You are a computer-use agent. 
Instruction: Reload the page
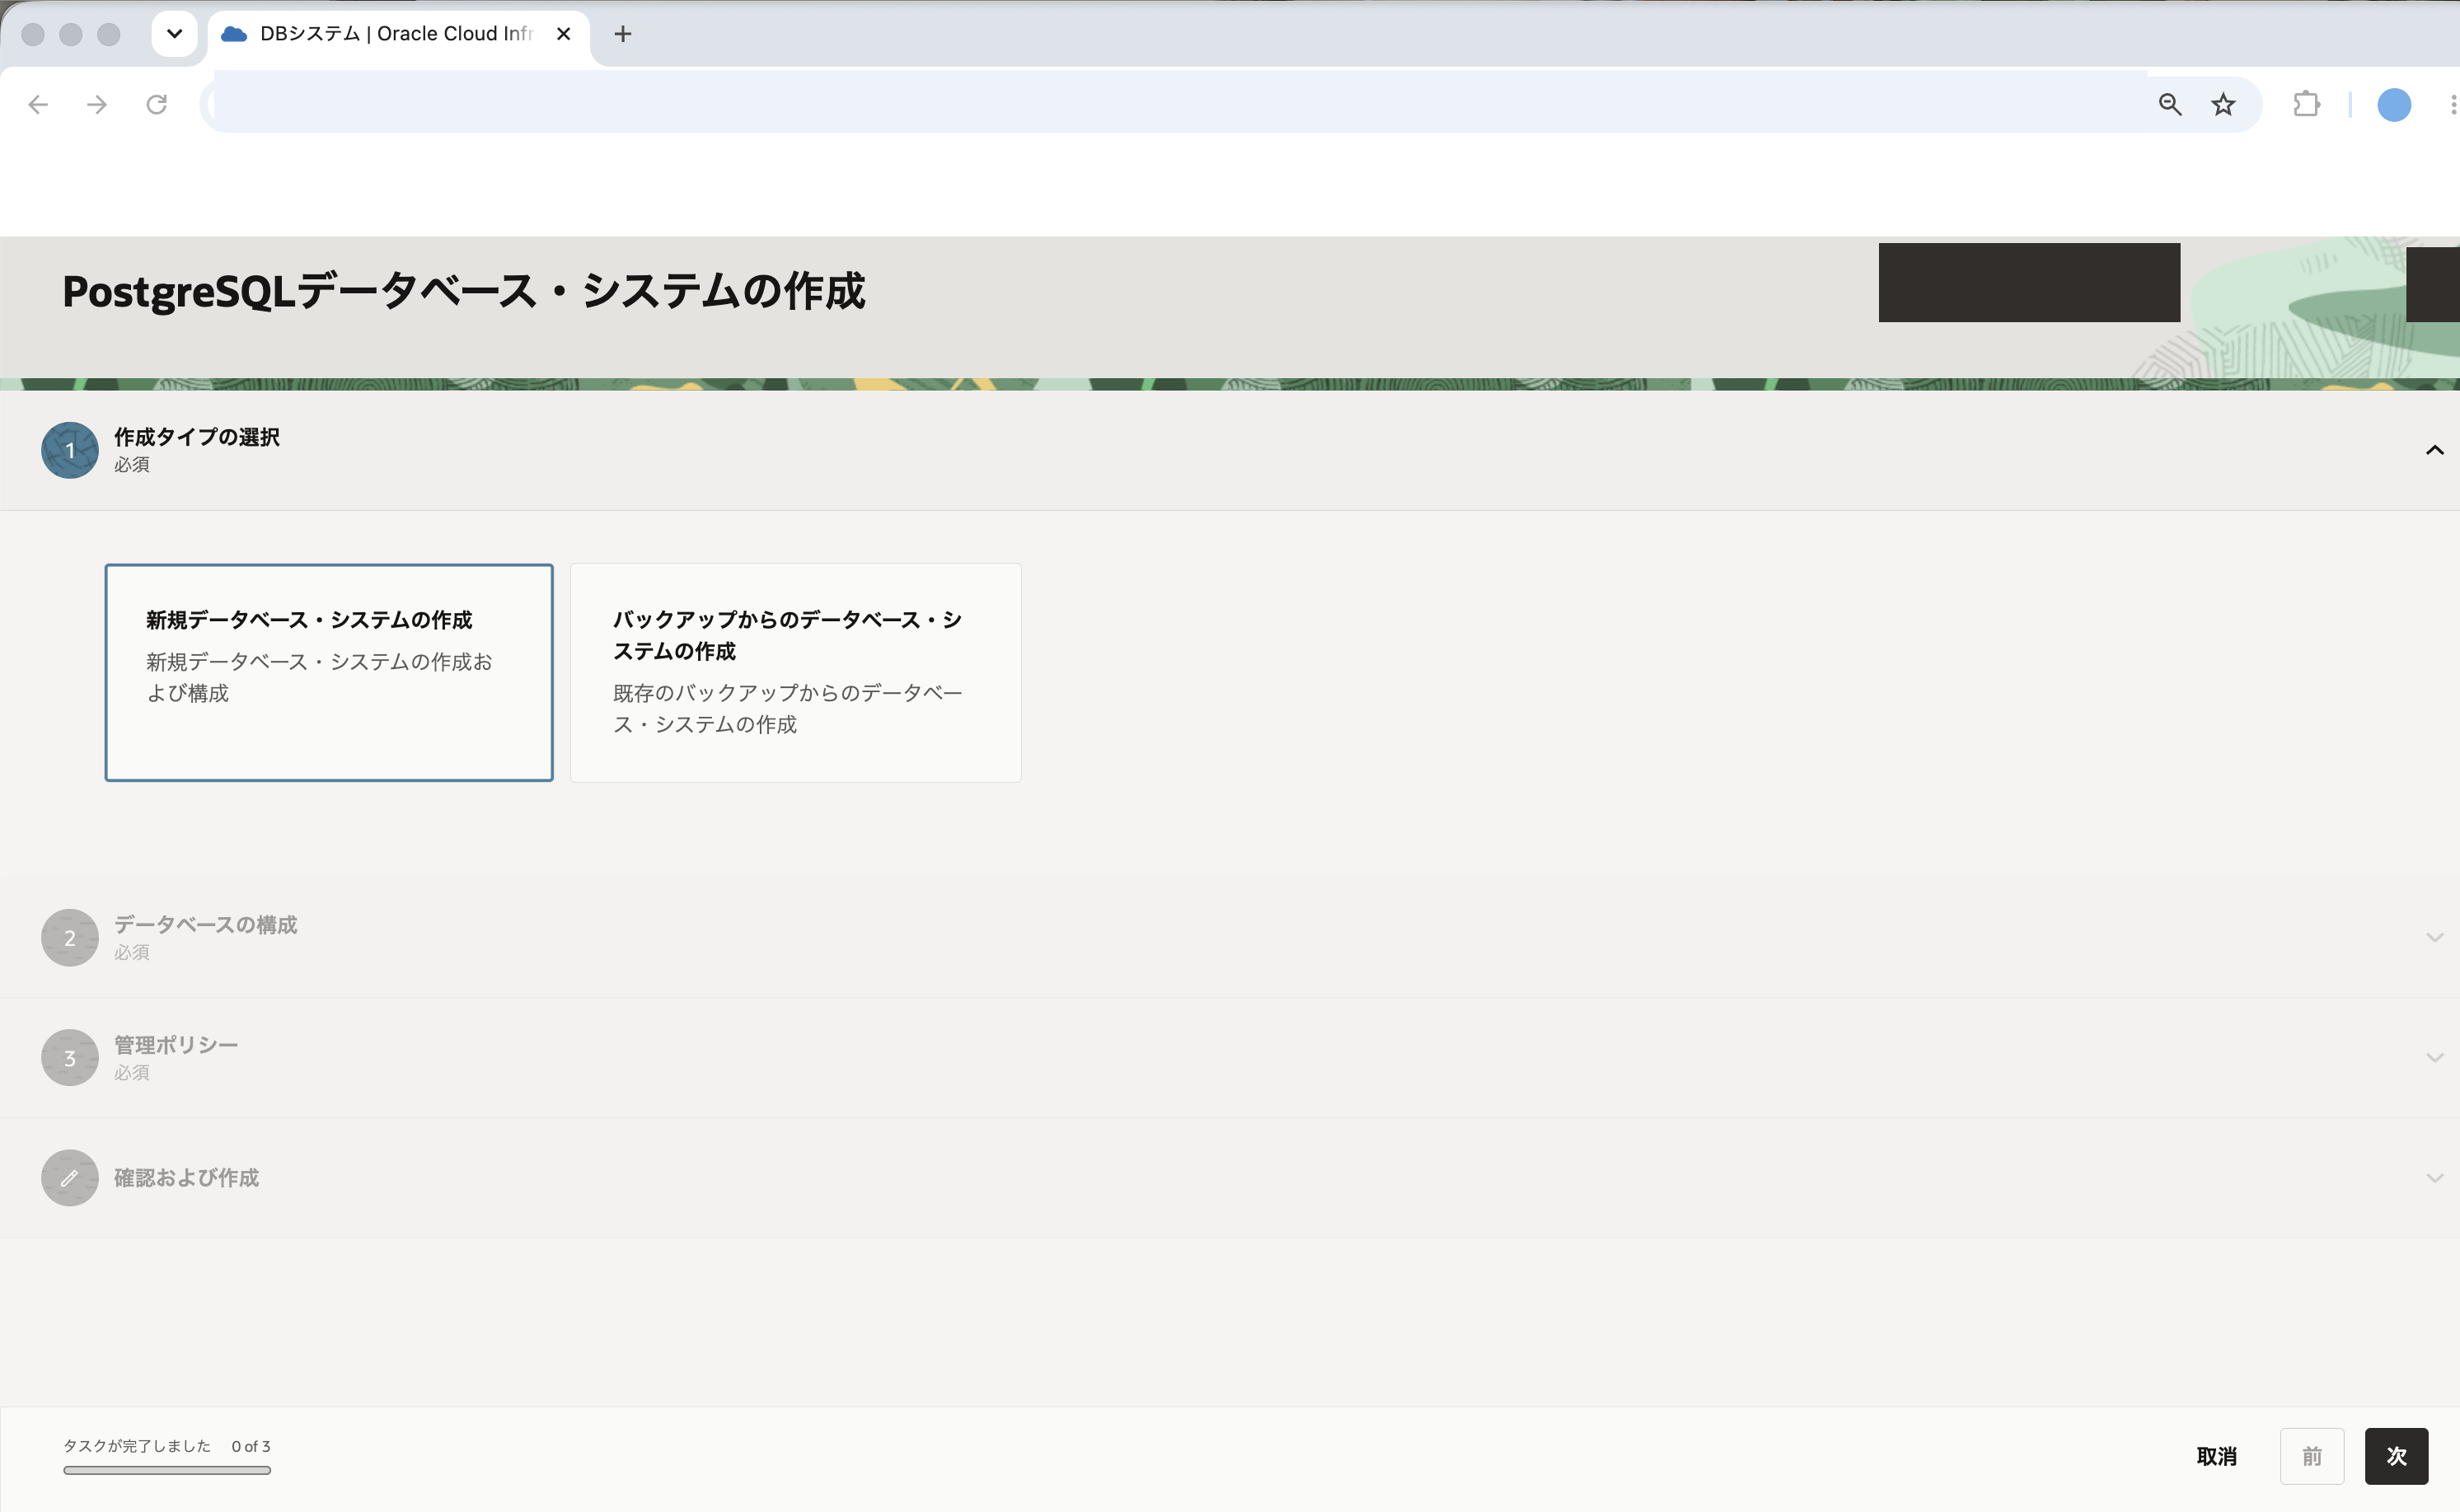(x=156, y=104)
